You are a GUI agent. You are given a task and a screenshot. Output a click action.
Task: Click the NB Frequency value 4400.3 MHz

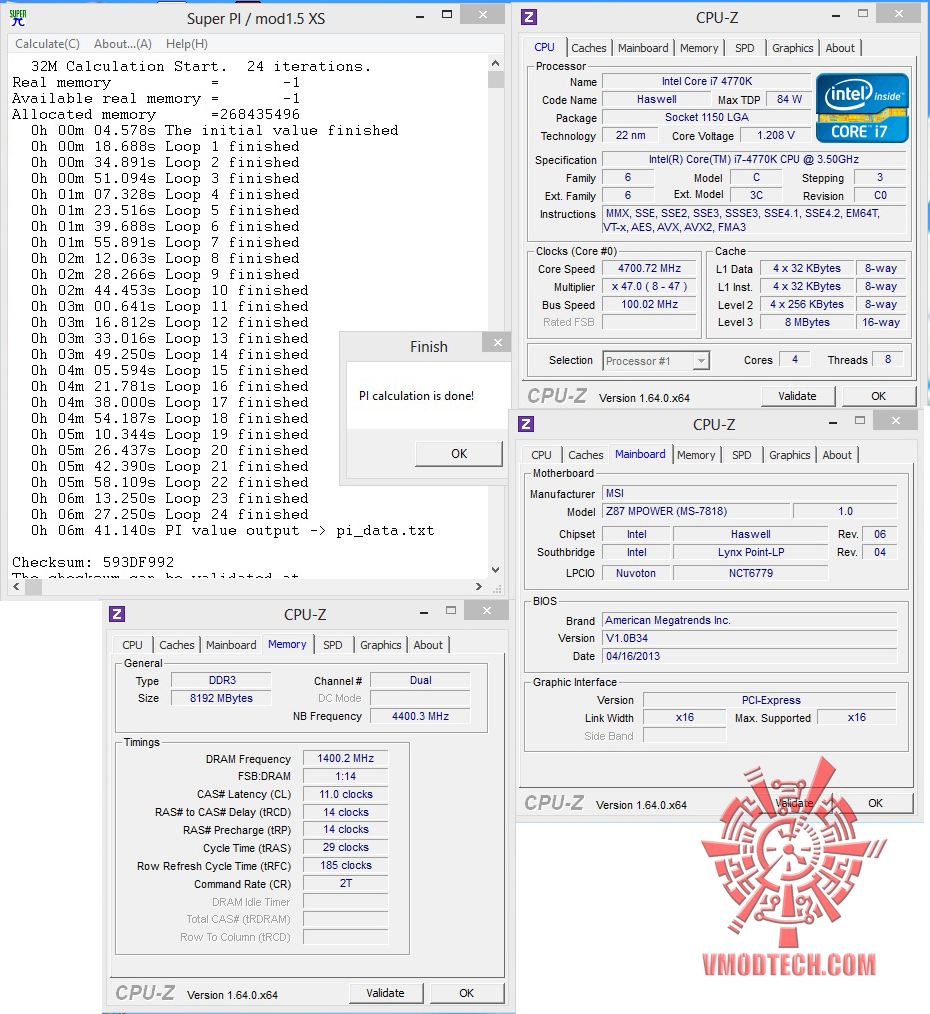point(420,716)
